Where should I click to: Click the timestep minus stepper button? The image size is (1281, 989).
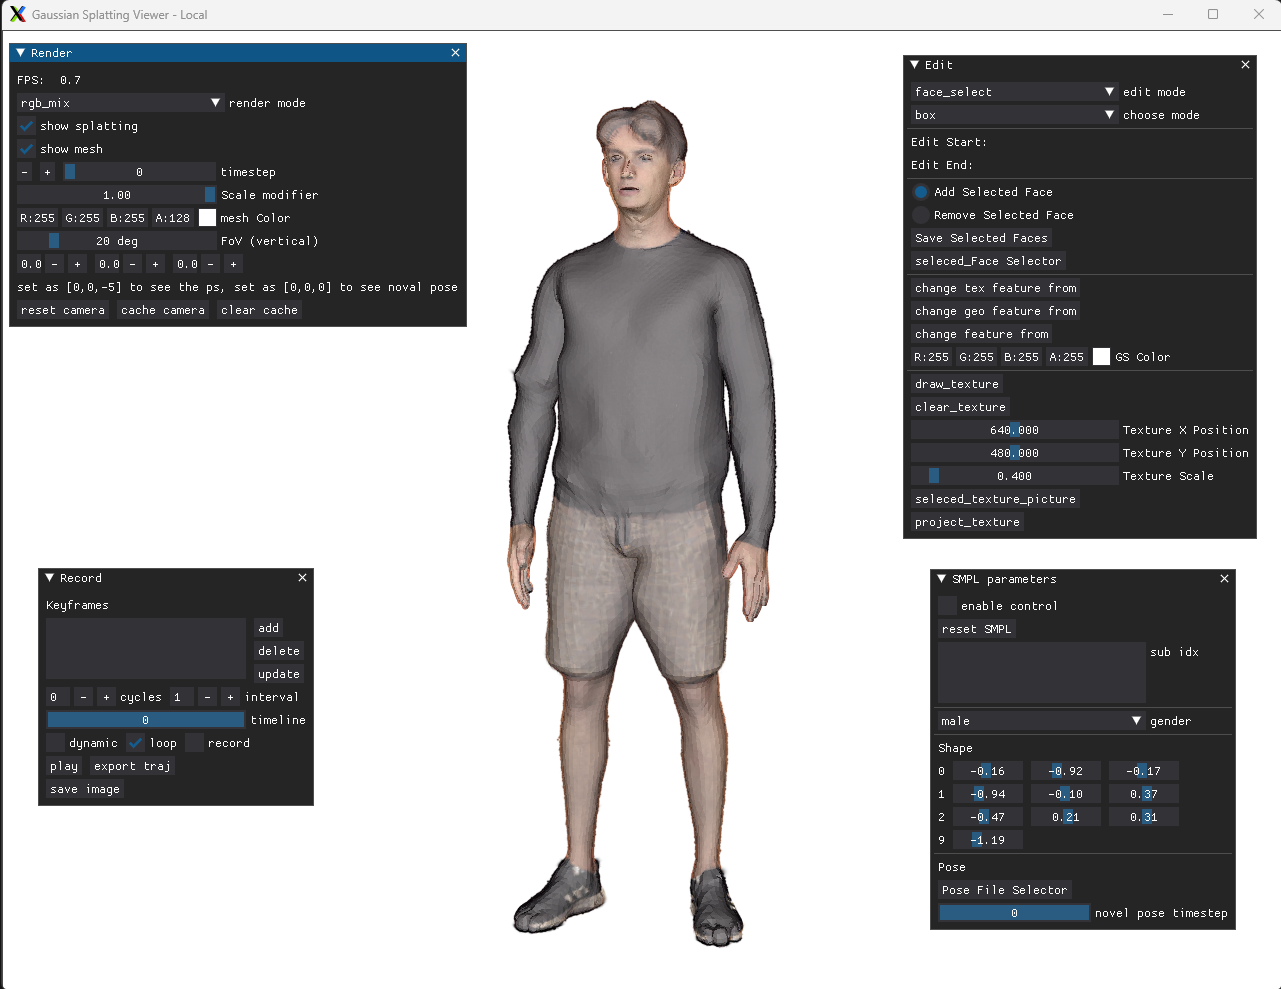pos(25,172)
